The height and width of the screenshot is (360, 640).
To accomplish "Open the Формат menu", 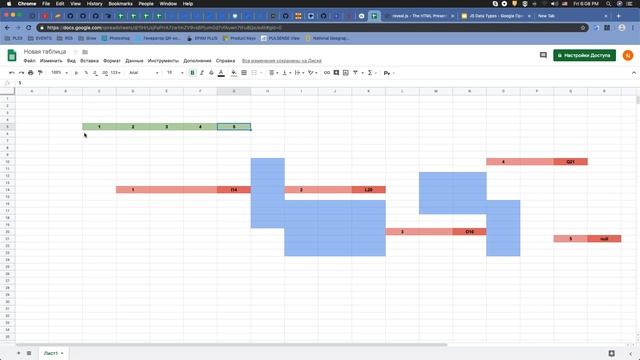I will [112, 61].
